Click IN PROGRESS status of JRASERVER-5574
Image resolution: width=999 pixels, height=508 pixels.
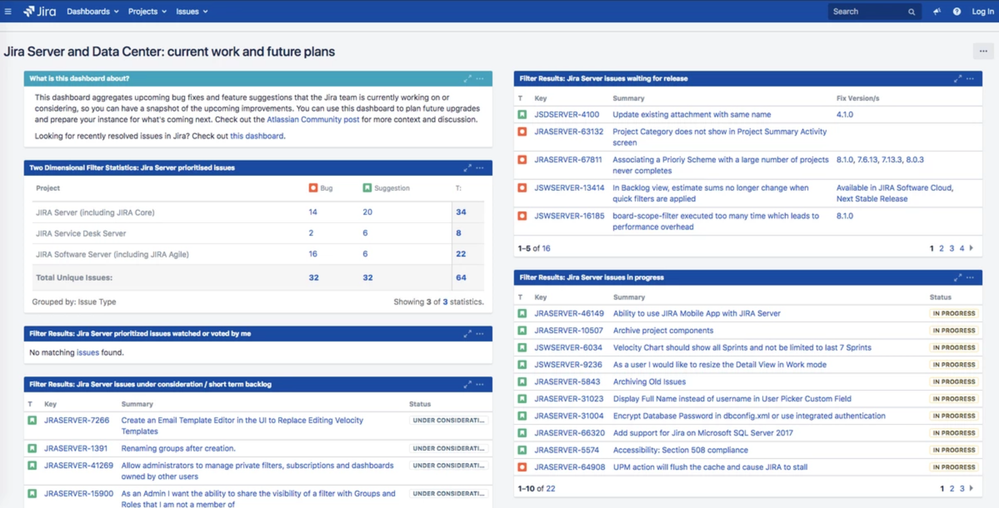point(954,450)
